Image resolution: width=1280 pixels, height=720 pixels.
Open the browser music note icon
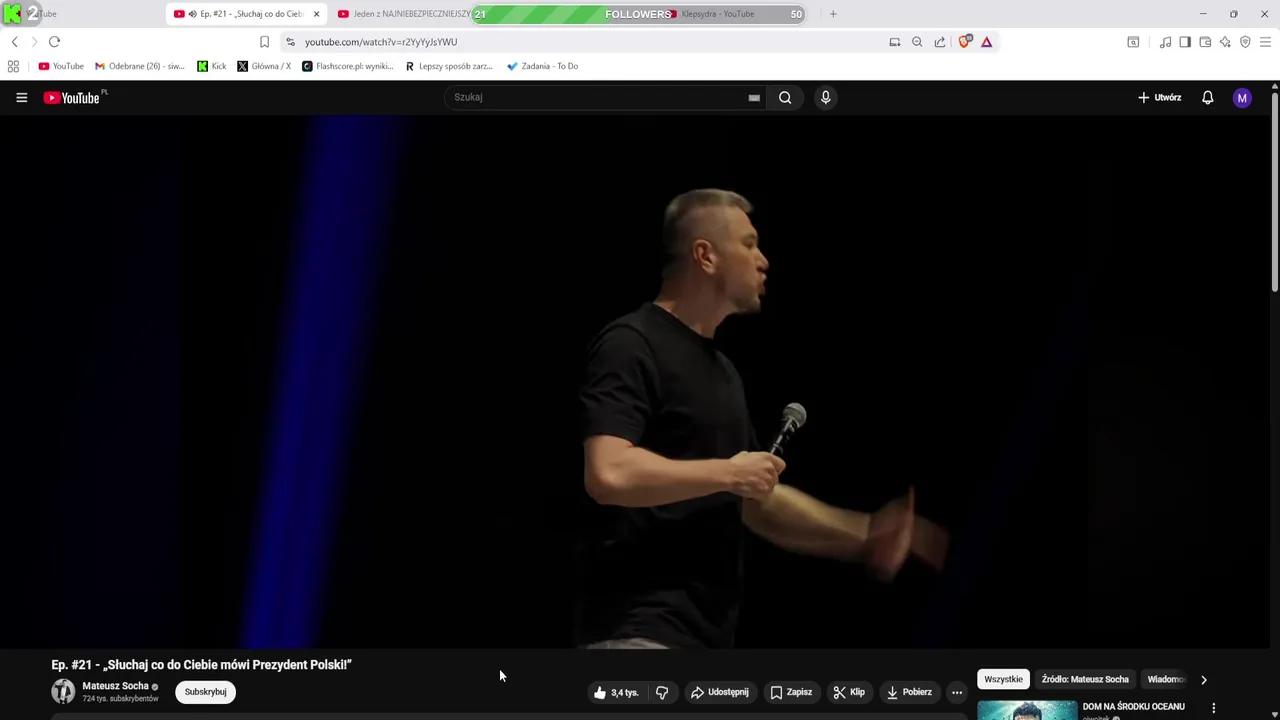tap(1165, 42)
